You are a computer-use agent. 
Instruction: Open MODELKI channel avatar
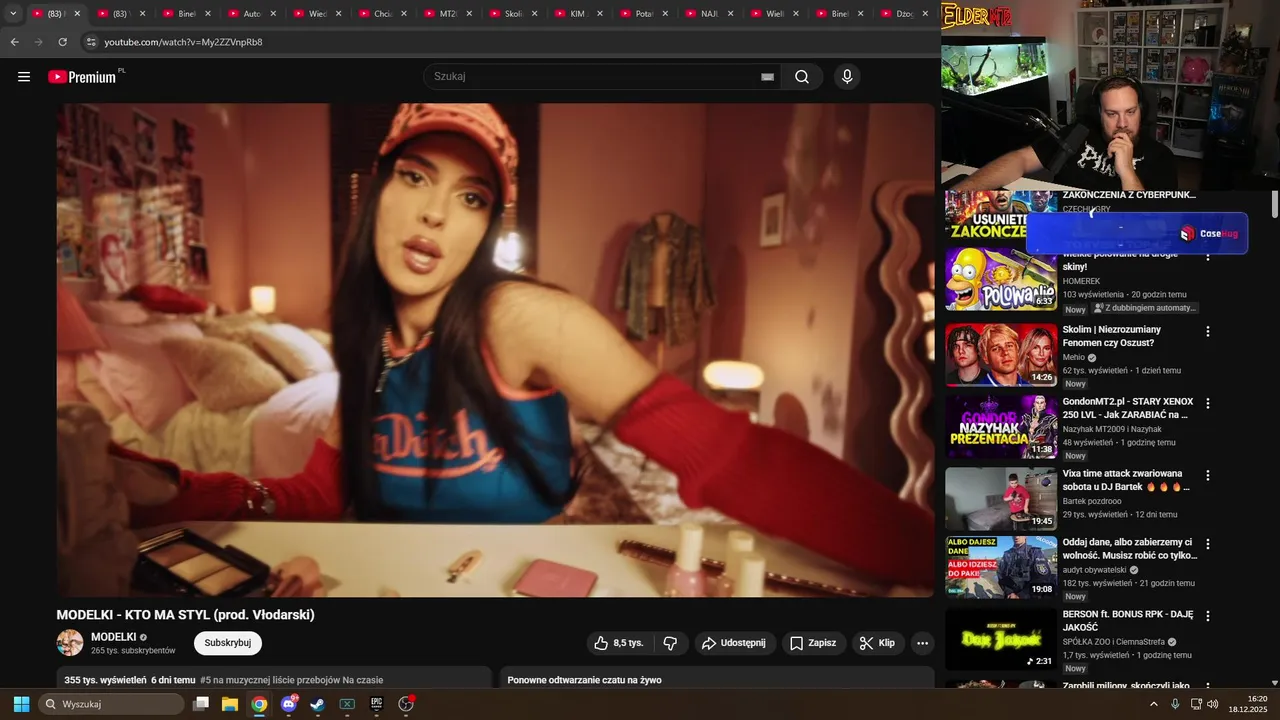click(70, 643)
